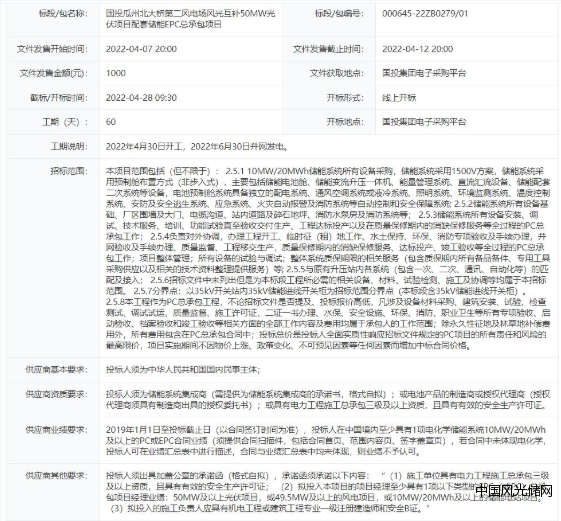The height and width of the screenshot is (521, 561).
Task: Click the 工期说明 label
Action: [x=69, y=146]
